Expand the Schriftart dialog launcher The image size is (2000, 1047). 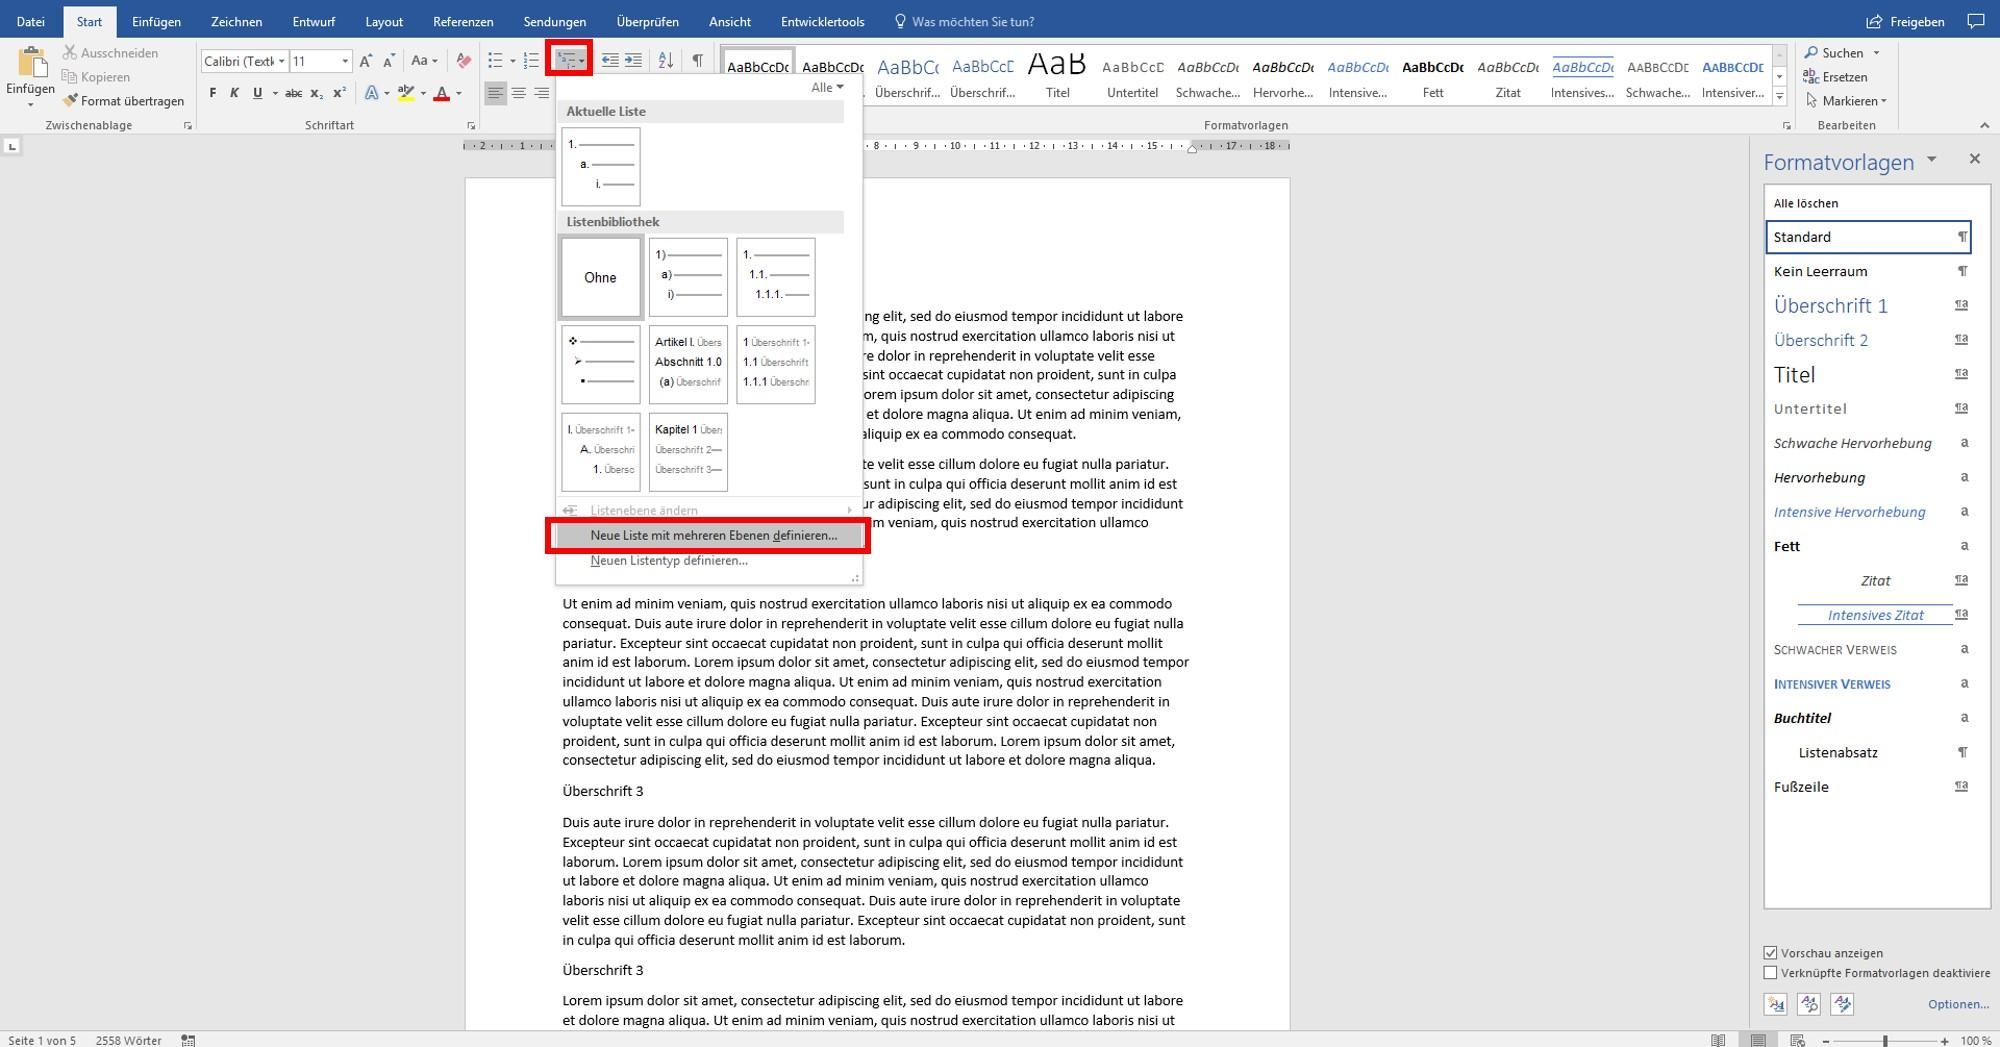click(x=471, y=126)
